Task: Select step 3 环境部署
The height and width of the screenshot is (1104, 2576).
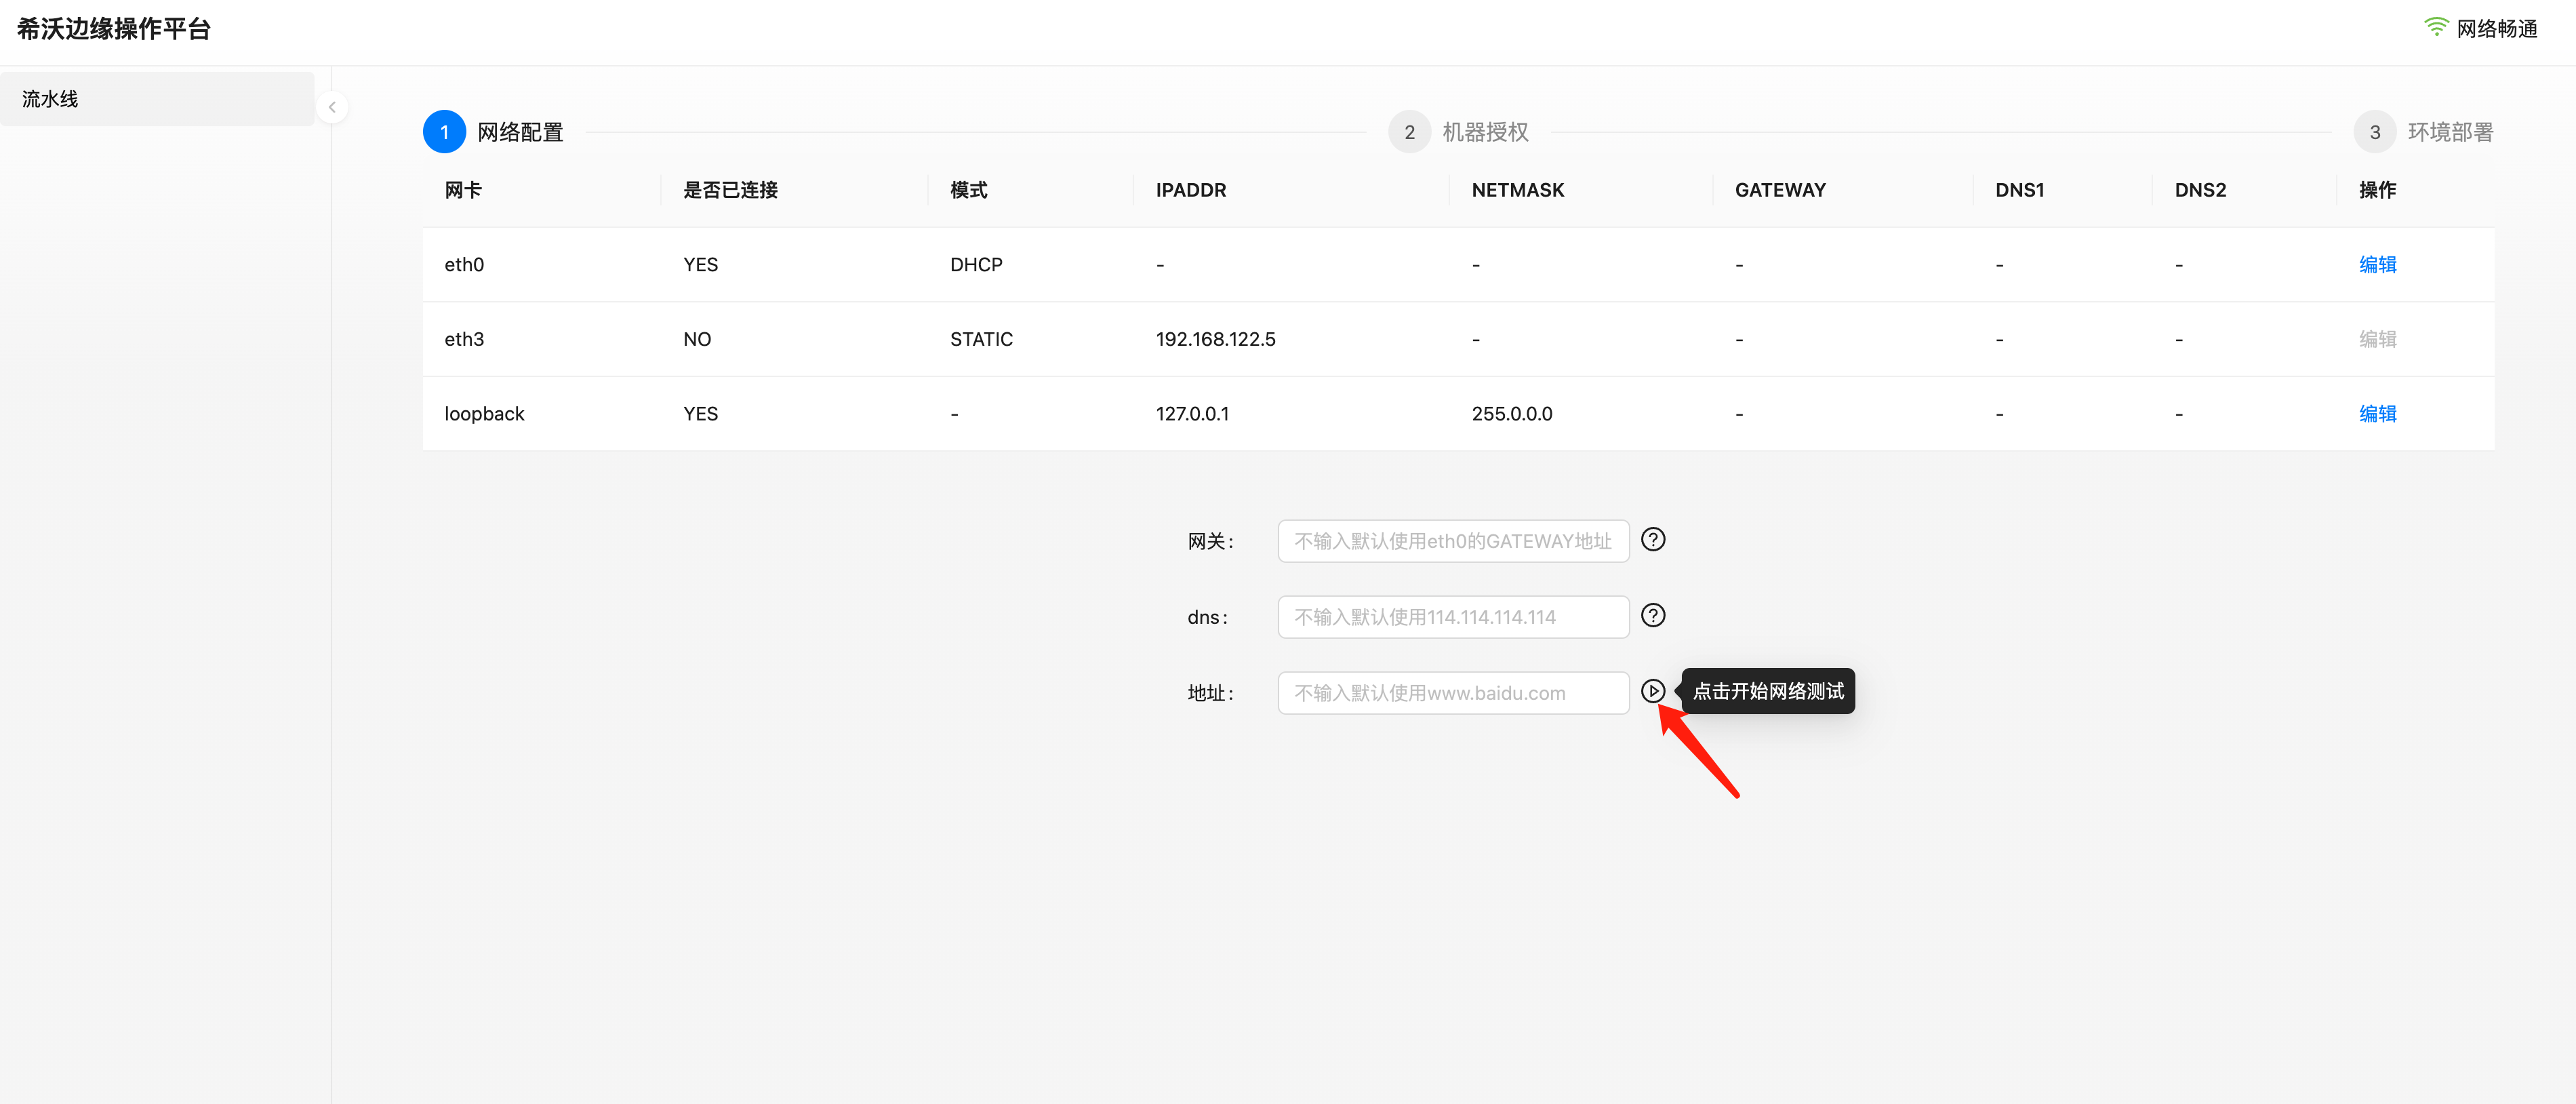Action: pyautogui.click(x=2423, y=132)
